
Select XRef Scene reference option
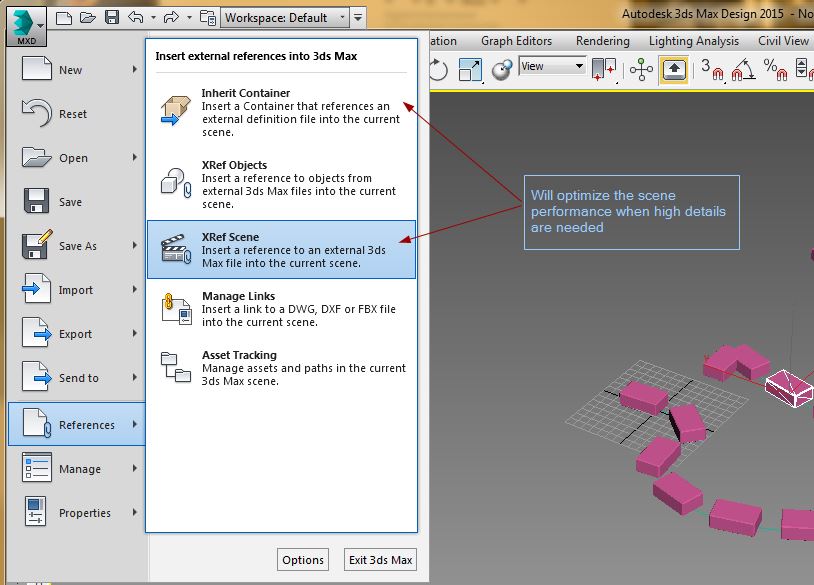click(x=281, y=250)
